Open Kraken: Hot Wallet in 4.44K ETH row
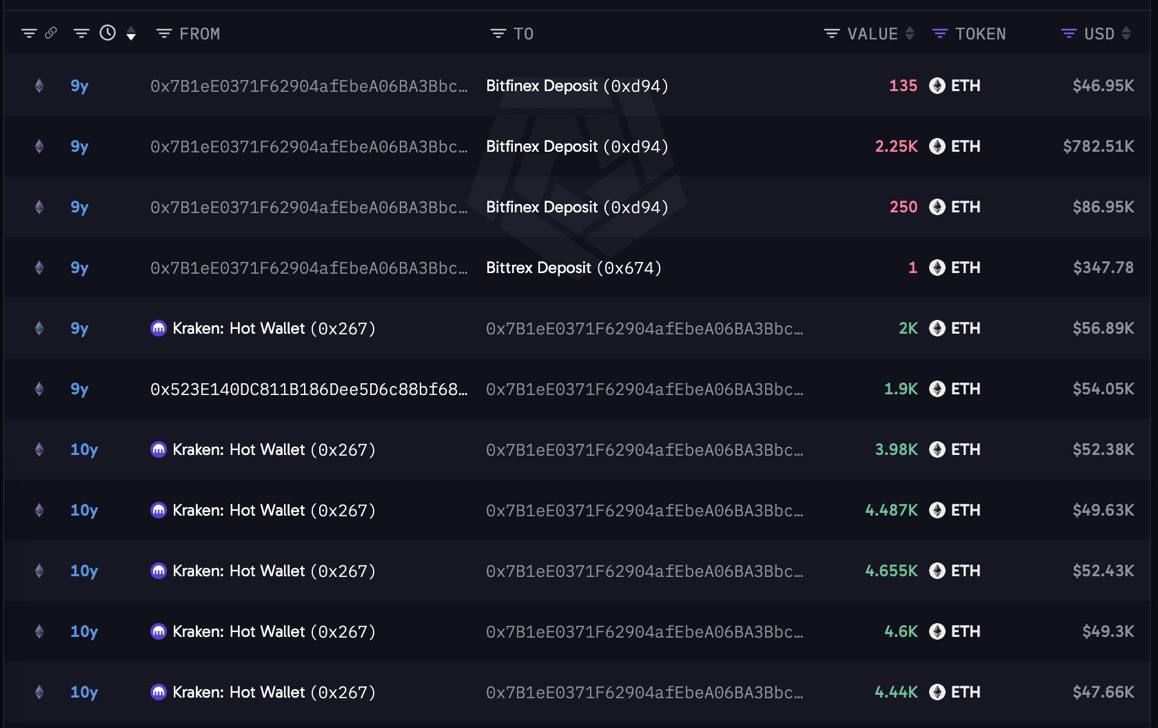The height and width of the screenshot is (728, 1158). pyautogui.click(x=274, y=692)
